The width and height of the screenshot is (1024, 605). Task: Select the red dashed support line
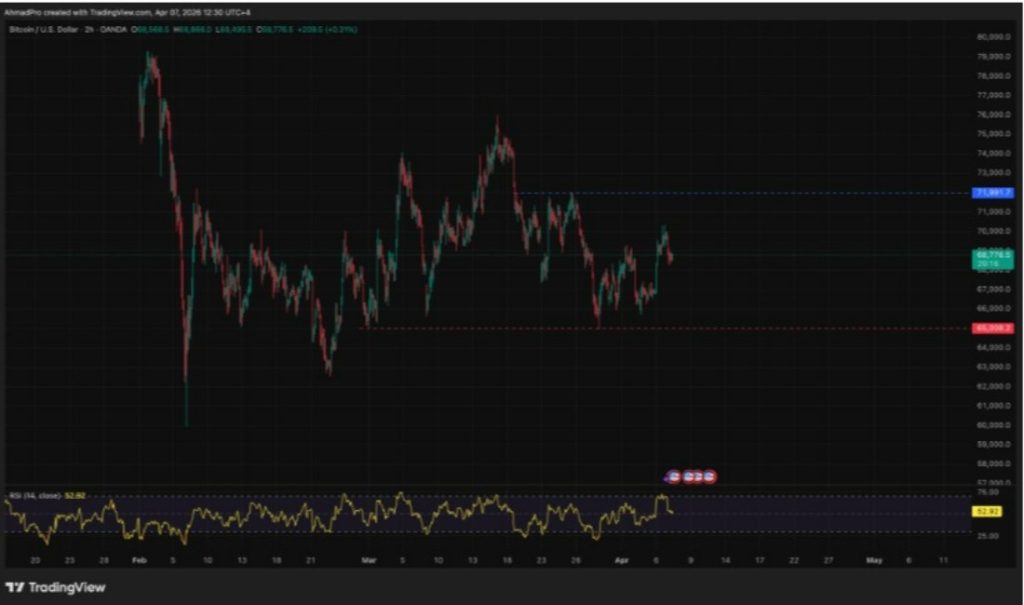tap(666, 328)
